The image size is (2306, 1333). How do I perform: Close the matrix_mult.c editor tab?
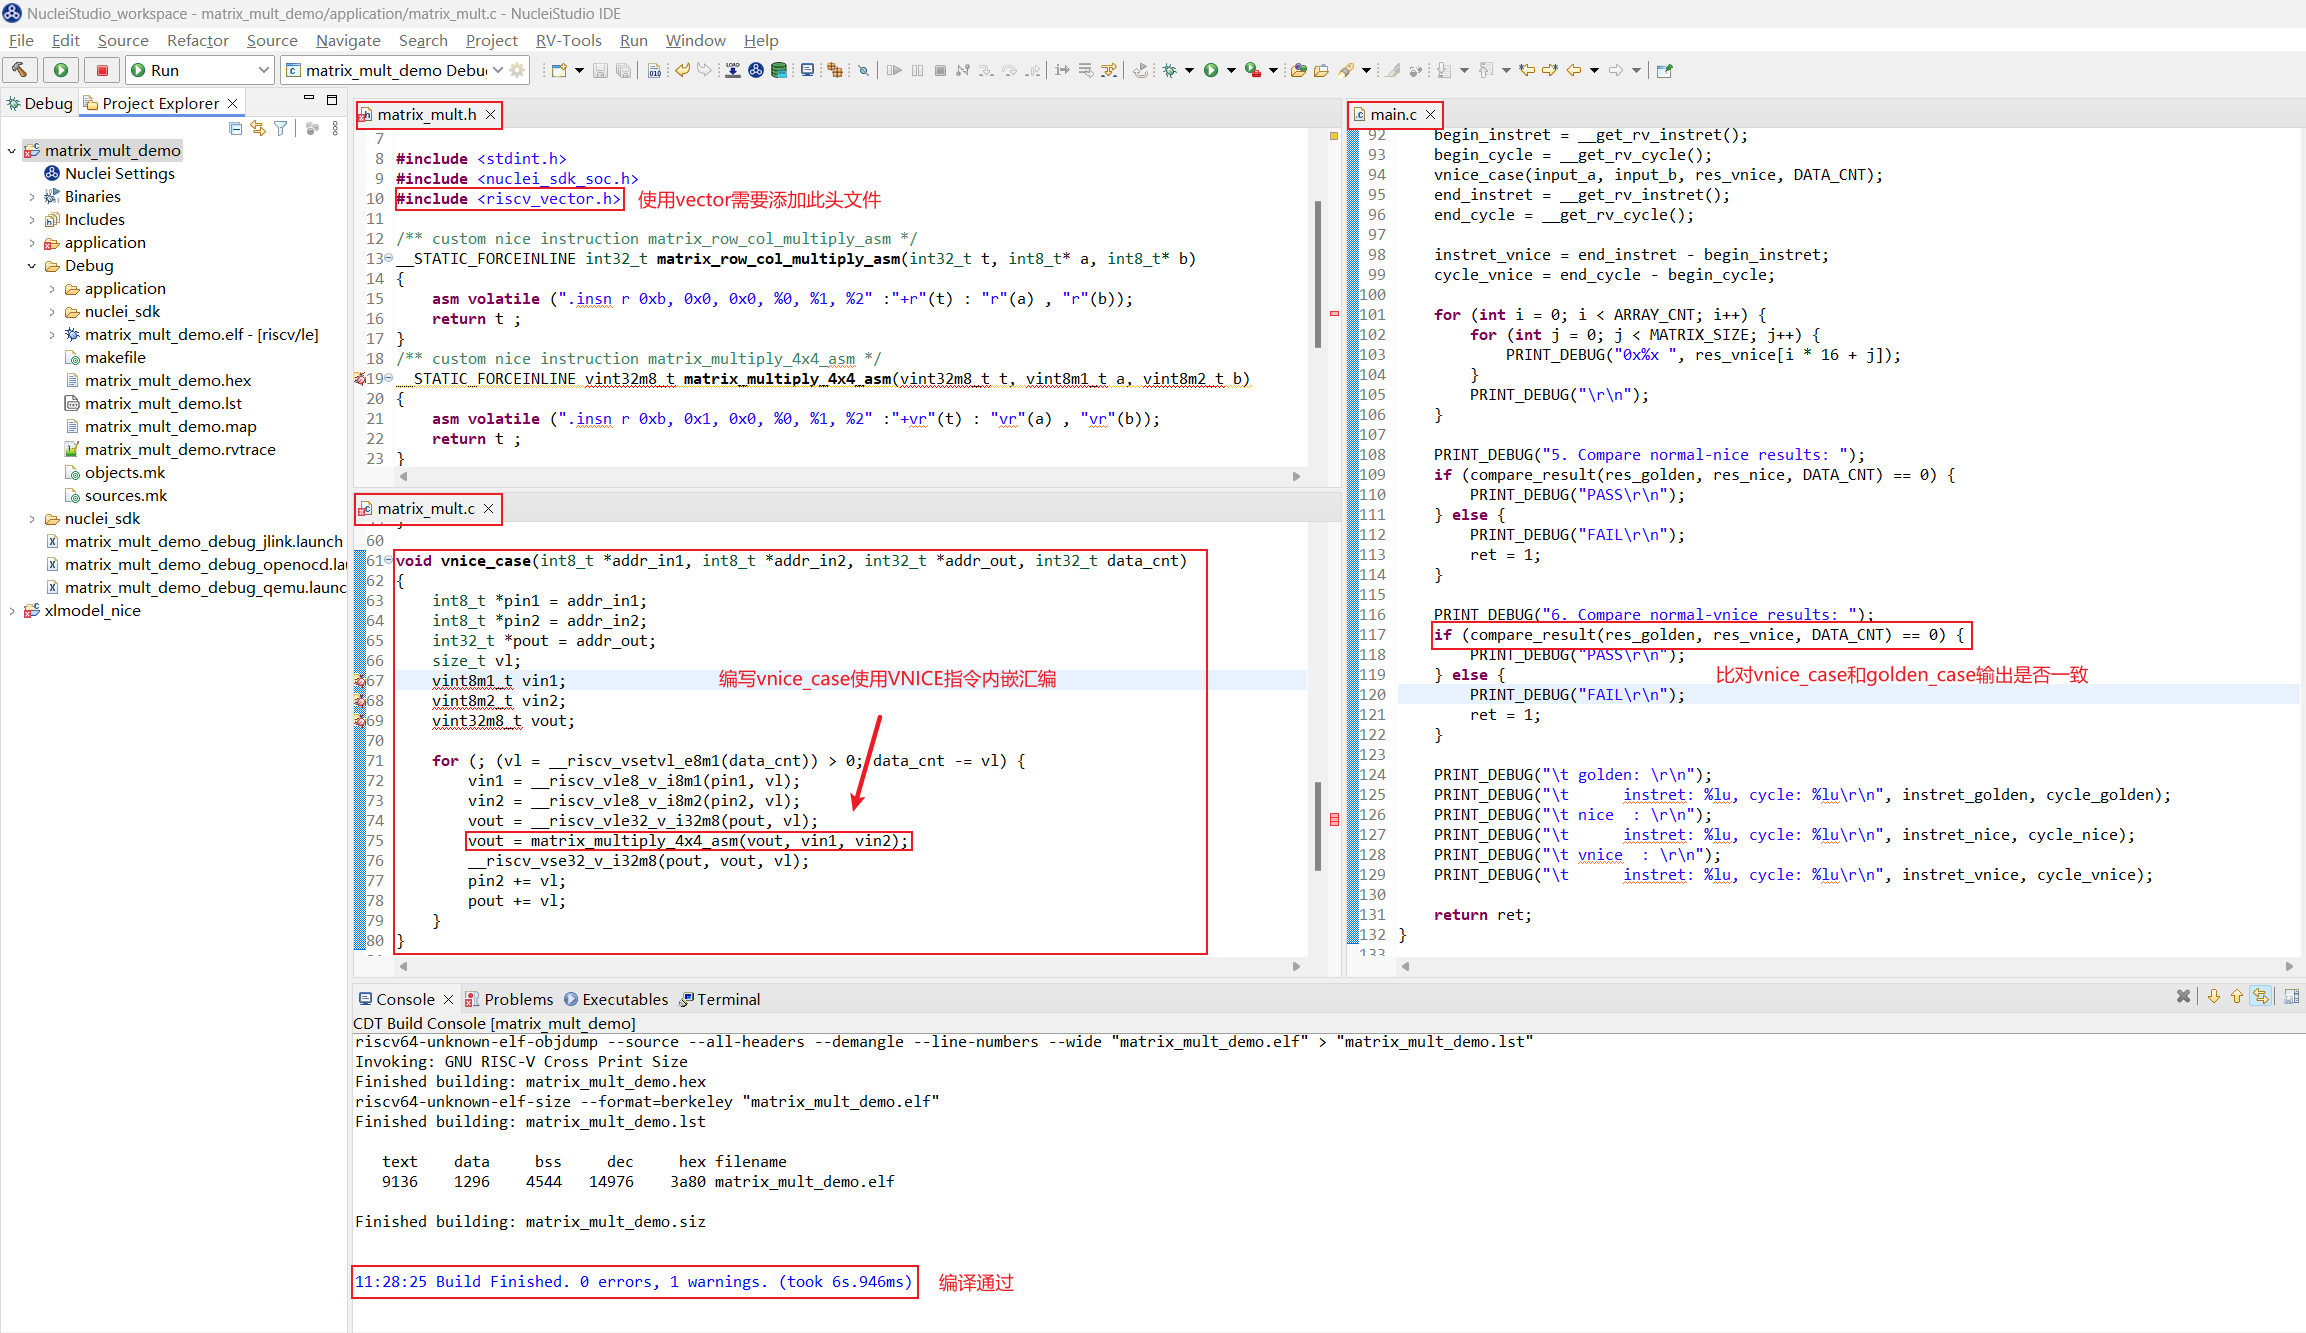(x=489, y=509)
